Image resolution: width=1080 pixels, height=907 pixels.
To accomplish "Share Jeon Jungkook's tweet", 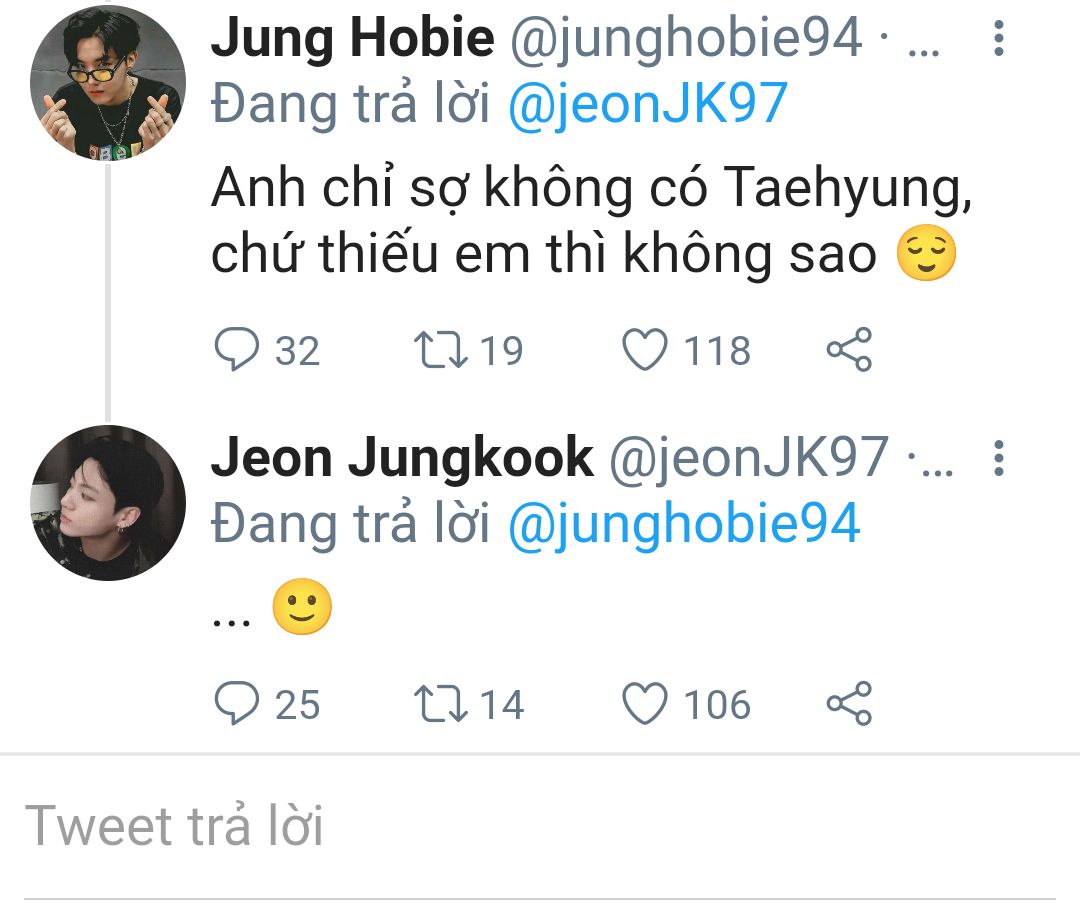I will (x=849, y=704).
